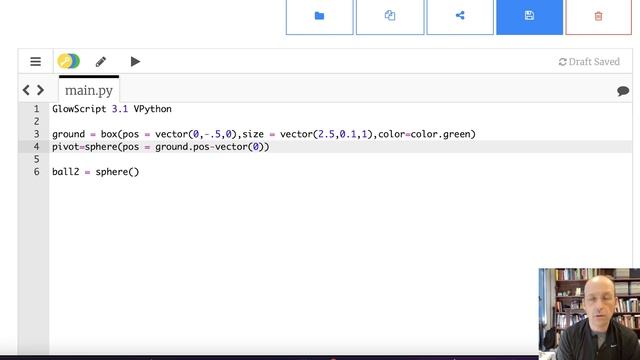
Task: Click the Draft Saved status
Action: click(x=589, y=62)
